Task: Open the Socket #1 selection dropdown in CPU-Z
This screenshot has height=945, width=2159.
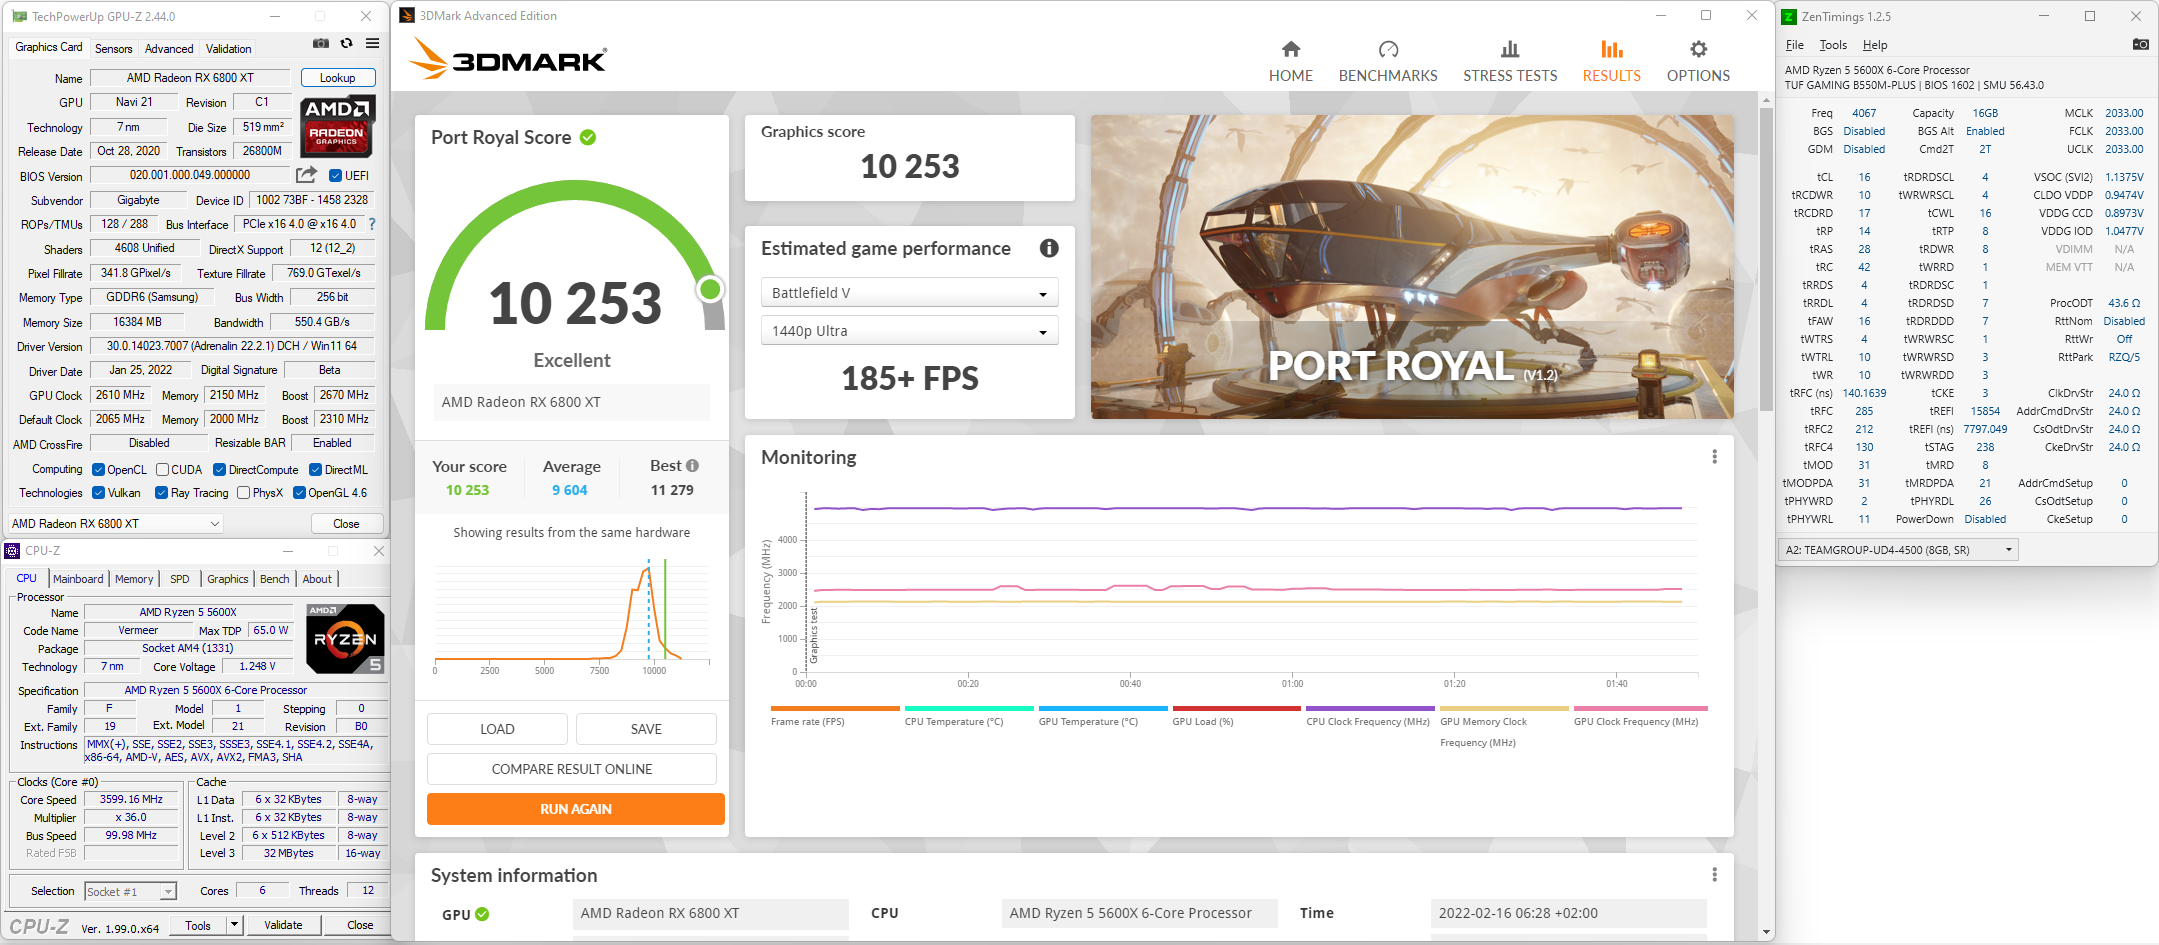Action: [x=130, y=891]
